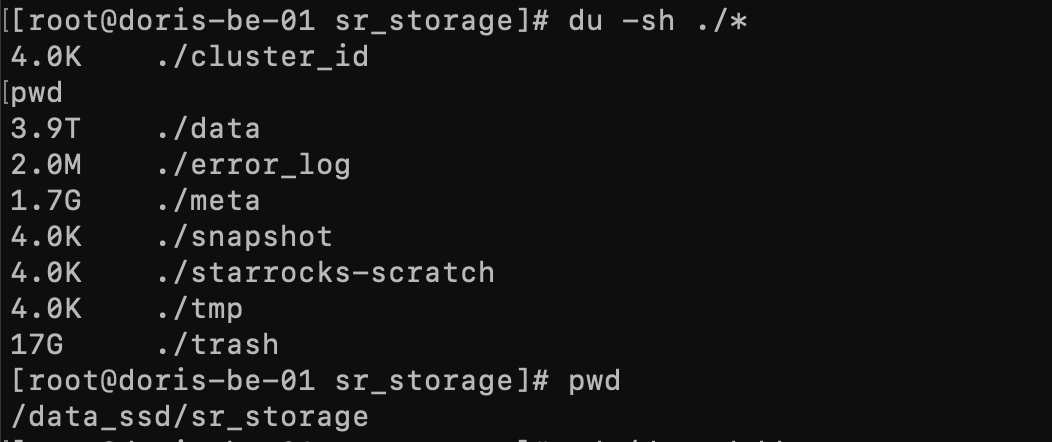Click the 3.9T size value

tap(46, 129)
